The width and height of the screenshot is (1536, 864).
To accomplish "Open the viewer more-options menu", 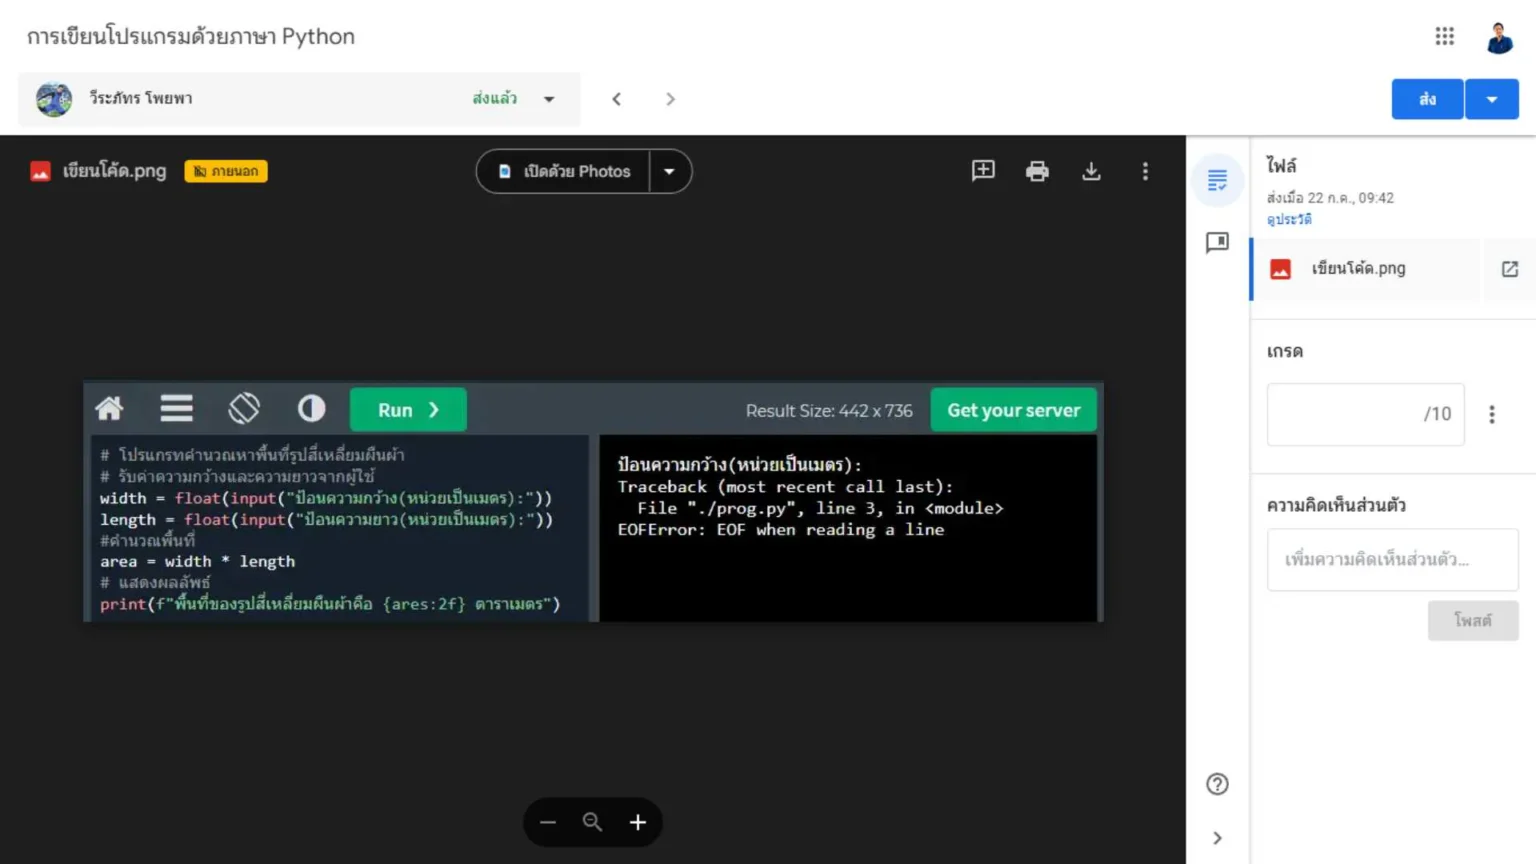I will point(1145,171).
